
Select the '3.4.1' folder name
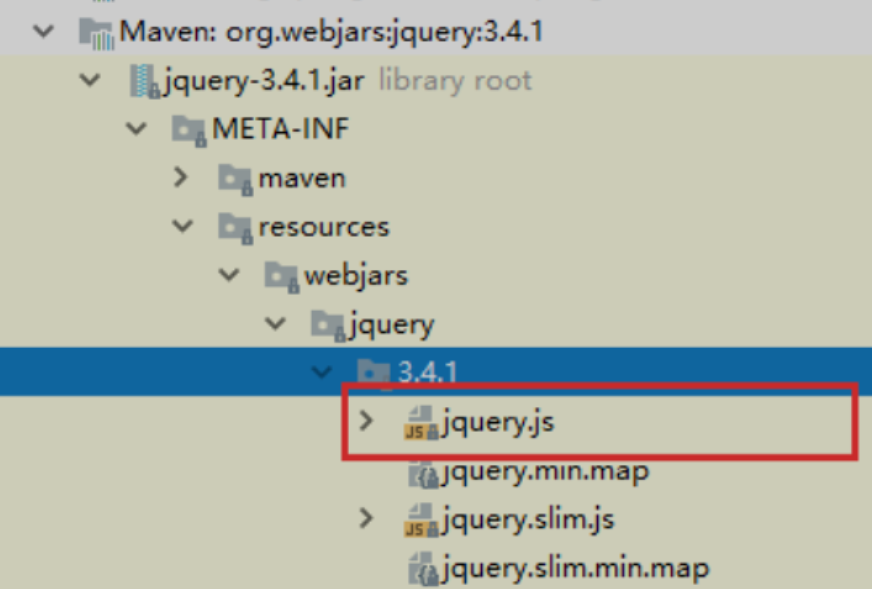coord(428,372)
